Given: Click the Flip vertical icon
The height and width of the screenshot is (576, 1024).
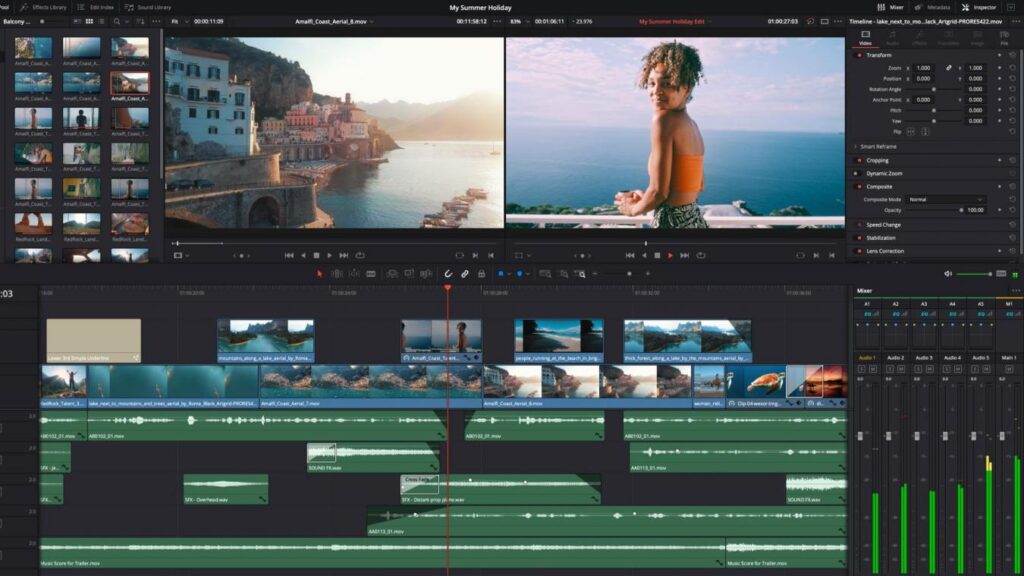Looking at the screenshot, I should click(925, 132).
